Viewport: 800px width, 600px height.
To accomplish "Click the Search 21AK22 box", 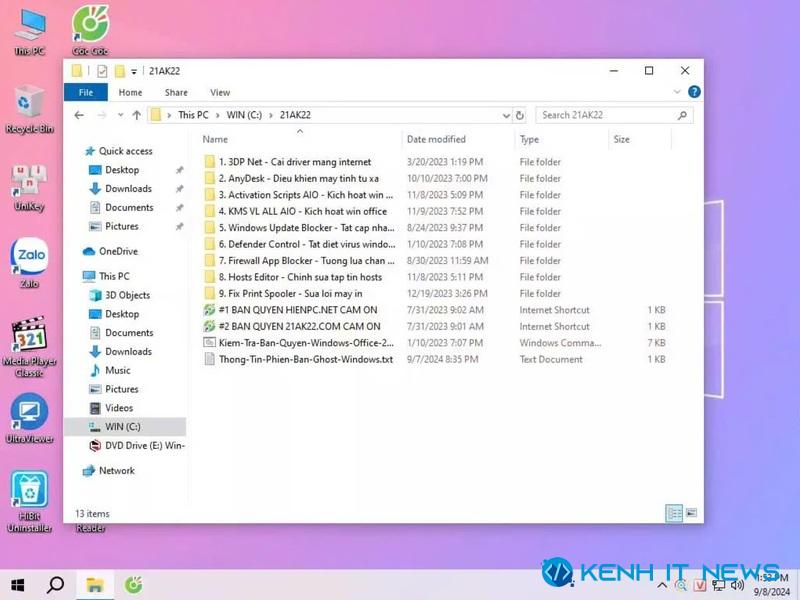I will click(x=614, y=115).
